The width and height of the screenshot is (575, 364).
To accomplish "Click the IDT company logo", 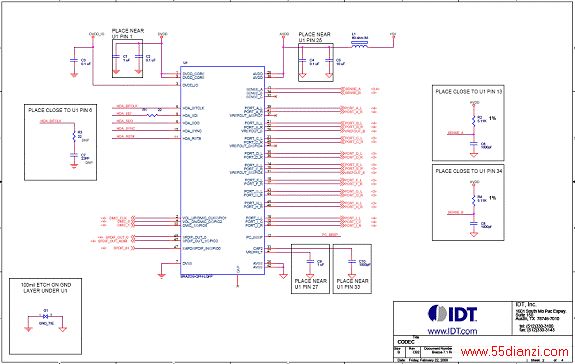I will (x=453, y=314).
